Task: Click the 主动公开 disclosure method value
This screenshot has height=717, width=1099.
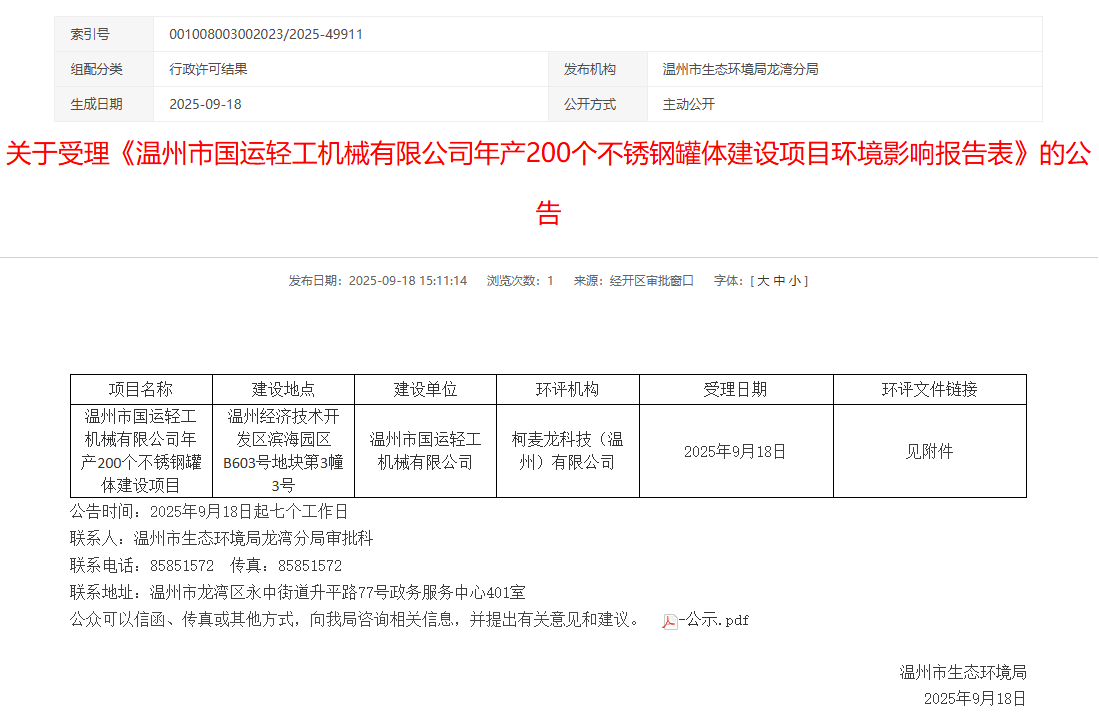Action: pyautogui.click(x=688, y=104)
